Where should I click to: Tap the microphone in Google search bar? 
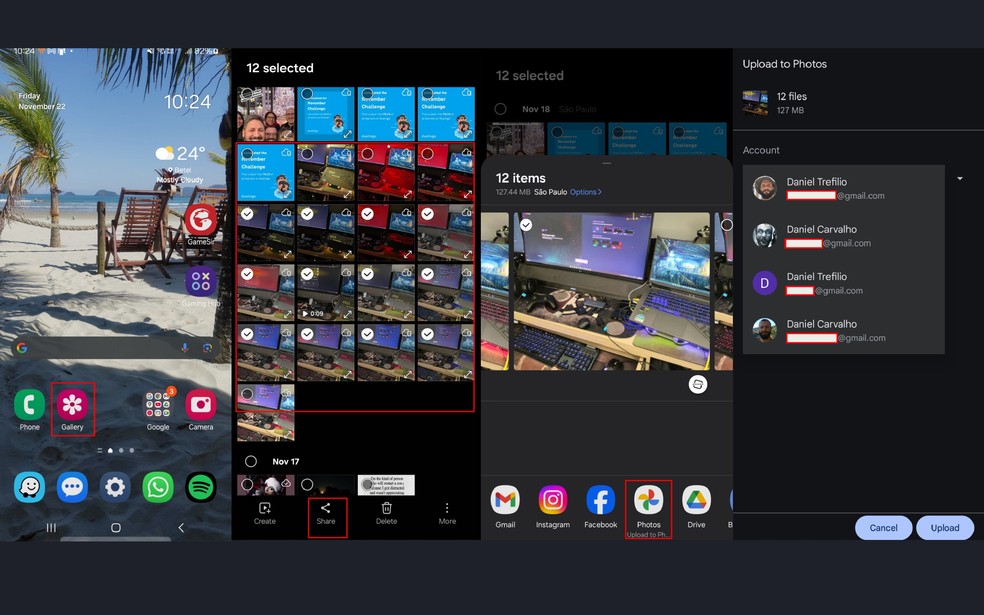click(184, 348)
